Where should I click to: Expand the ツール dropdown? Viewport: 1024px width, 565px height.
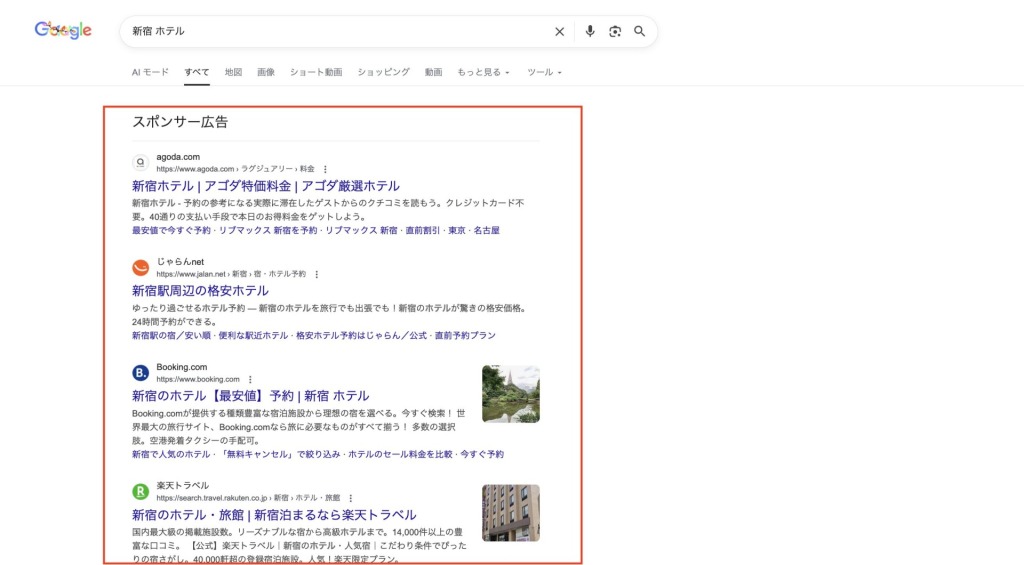pos(544,72)
